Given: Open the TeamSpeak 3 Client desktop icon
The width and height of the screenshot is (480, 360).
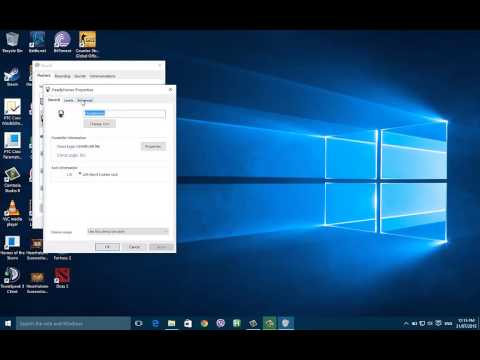Looking at the screenshot, I should pyautogui.click(x=12, y=281).
